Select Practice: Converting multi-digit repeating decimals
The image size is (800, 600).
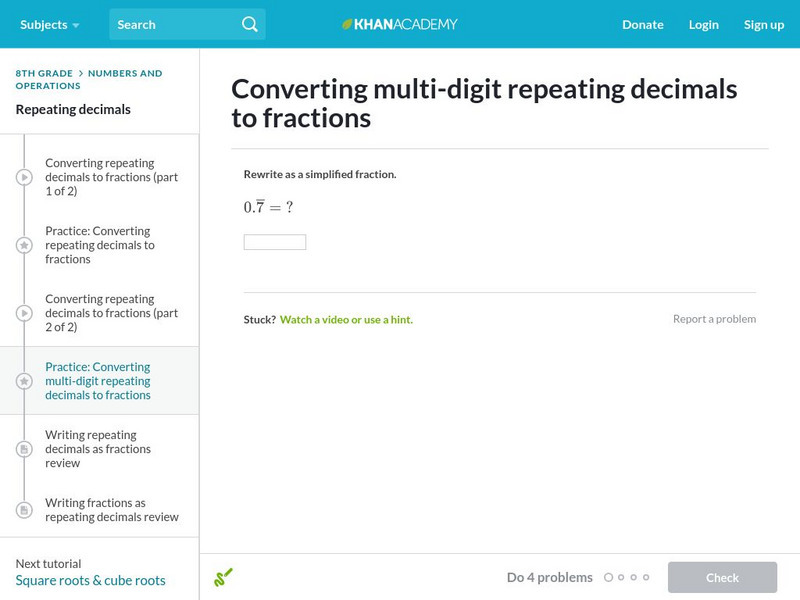98,381
